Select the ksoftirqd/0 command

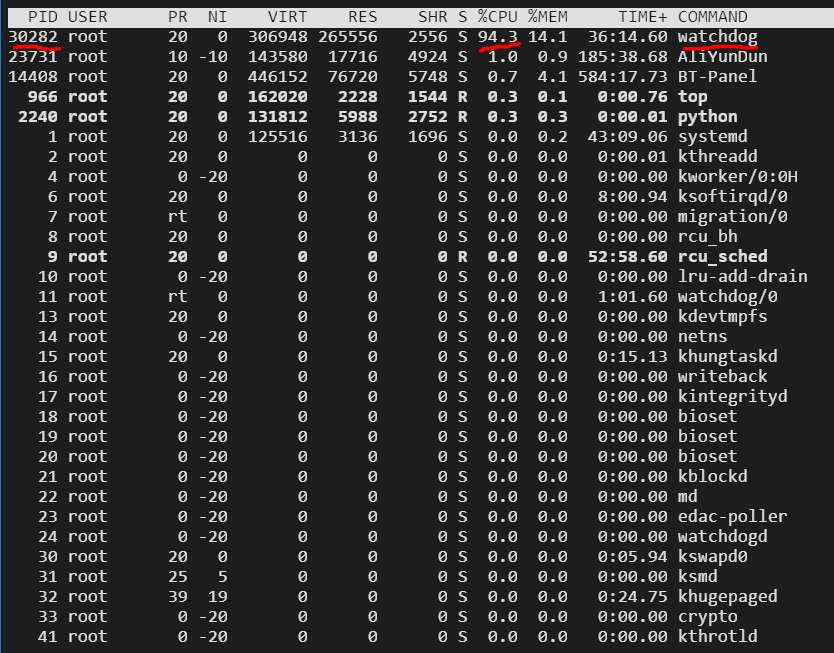pyautogui.click(x=732, y=197)
